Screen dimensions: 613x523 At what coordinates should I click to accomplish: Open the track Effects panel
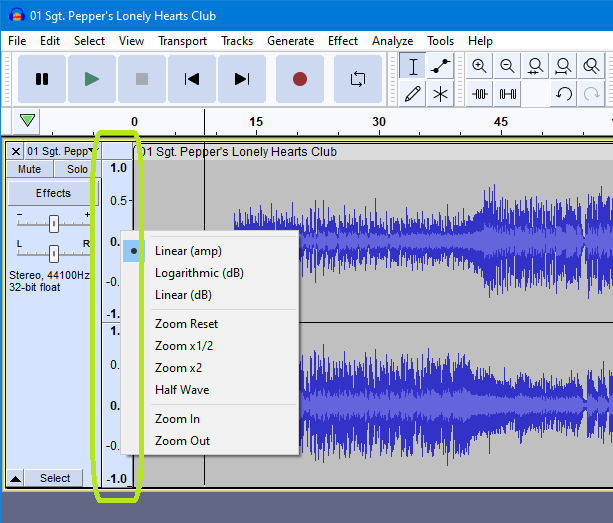[53, 193]
